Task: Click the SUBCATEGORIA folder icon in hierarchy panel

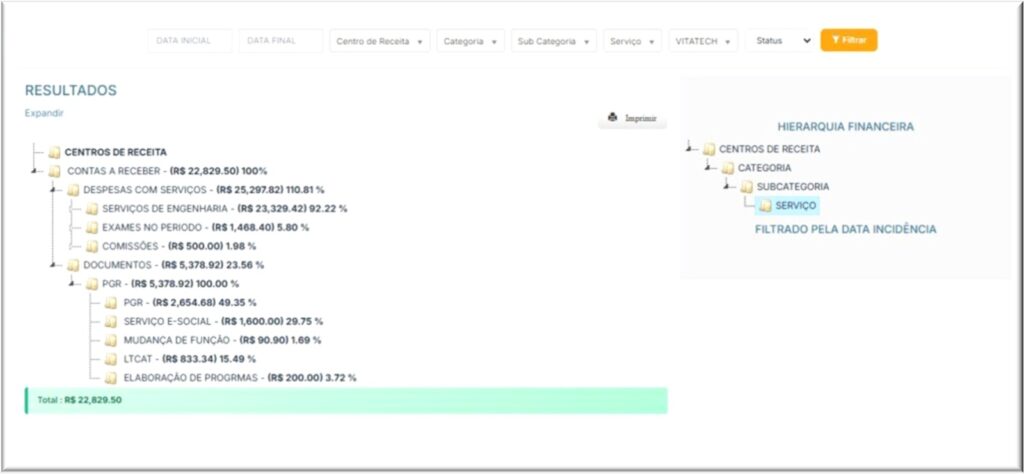Action: [x=747, y=187]
